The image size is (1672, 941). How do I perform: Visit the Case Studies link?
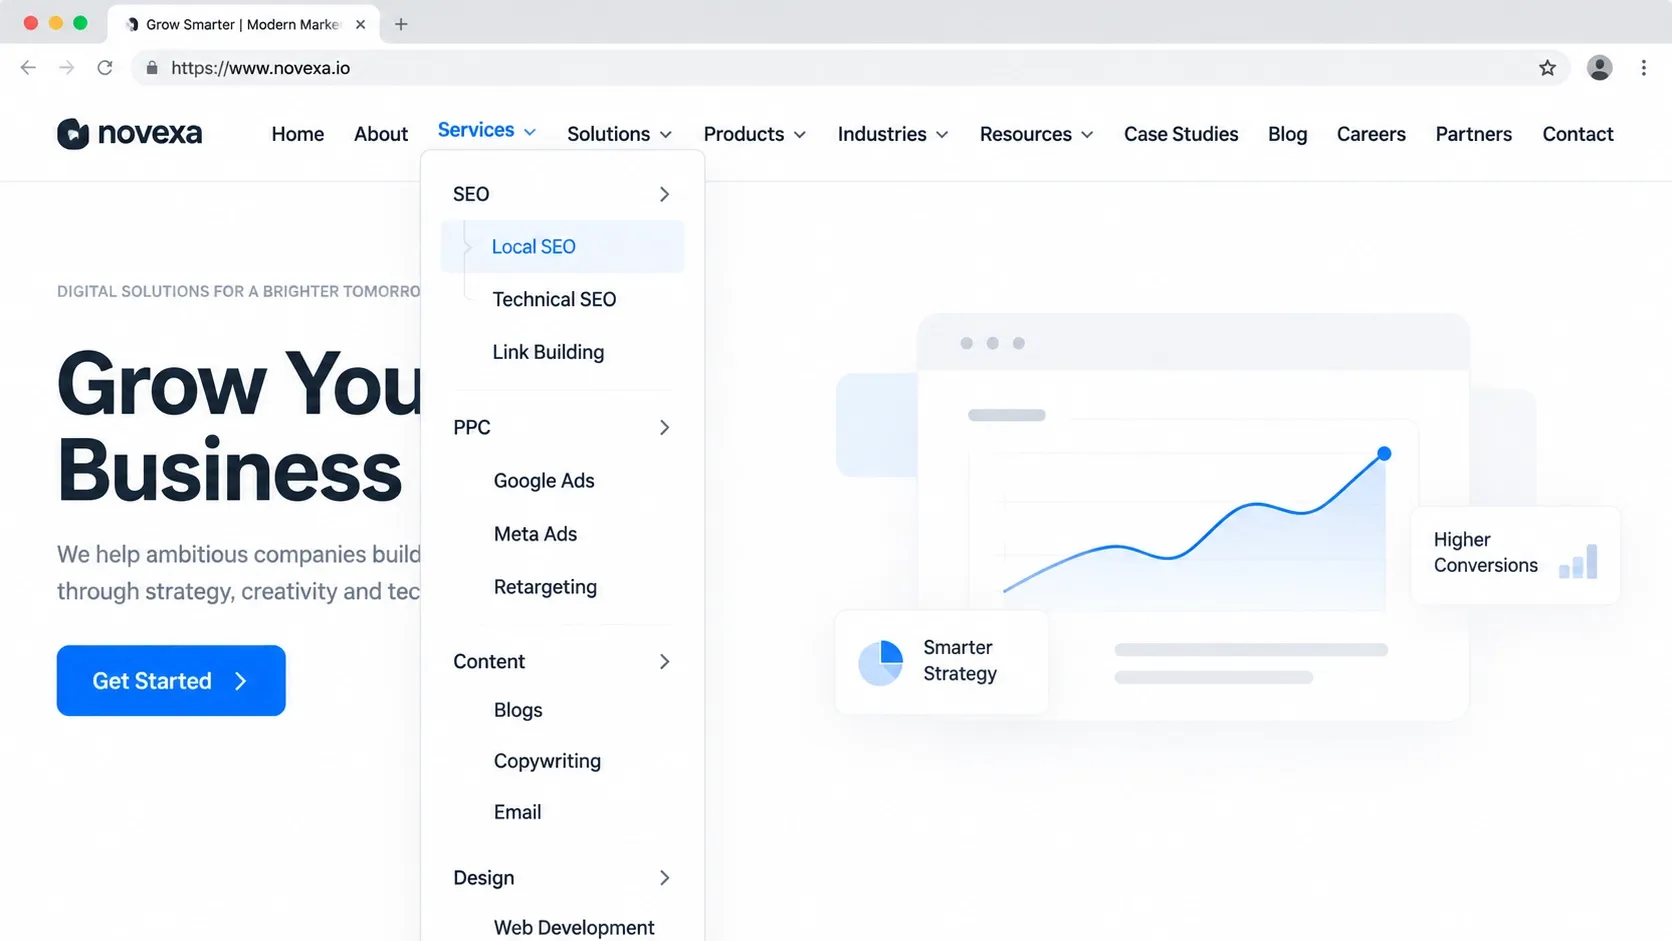[1181, 134]
